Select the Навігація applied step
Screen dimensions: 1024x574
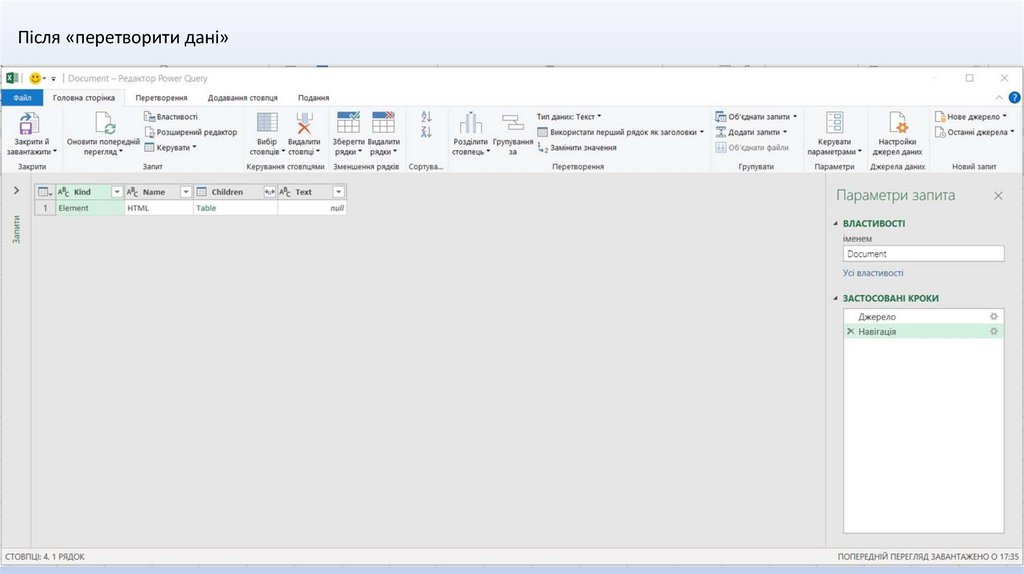923,332
